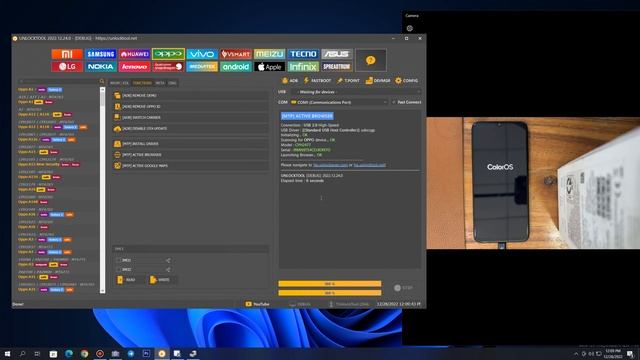Tick the IMEI2 checkbox
Viewport: 640px width, 360px height.
pyautogui.click(x=118, y=270)
